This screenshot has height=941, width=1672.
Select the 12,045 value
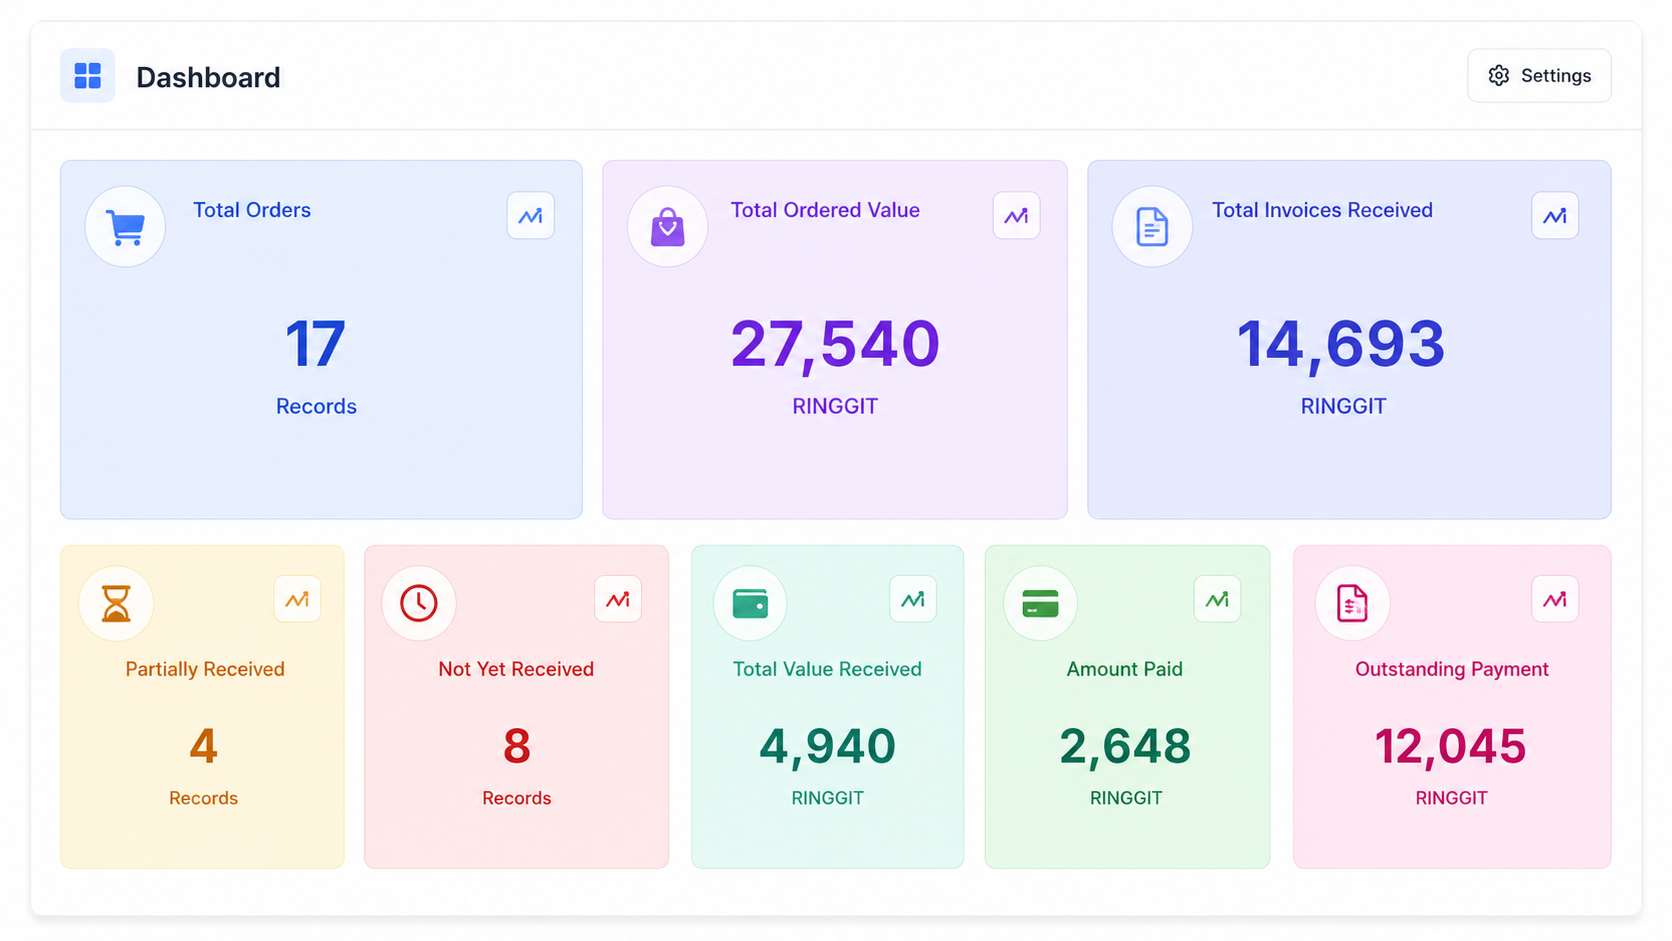pyautogui.click(x=1450, y=747)
